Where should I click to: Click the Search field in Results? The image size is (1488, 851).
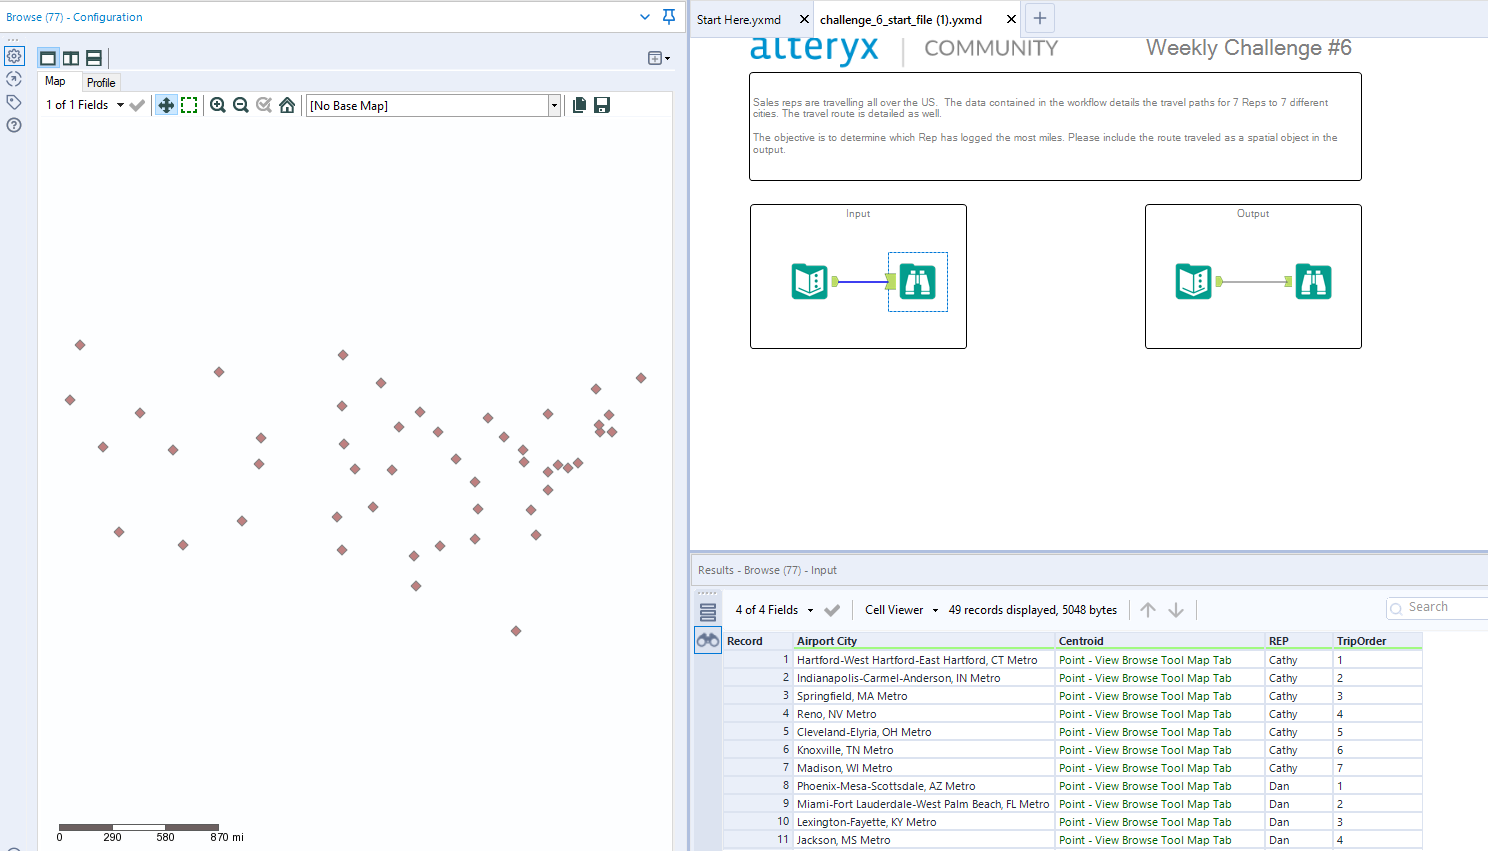(x=1440, y=607)
